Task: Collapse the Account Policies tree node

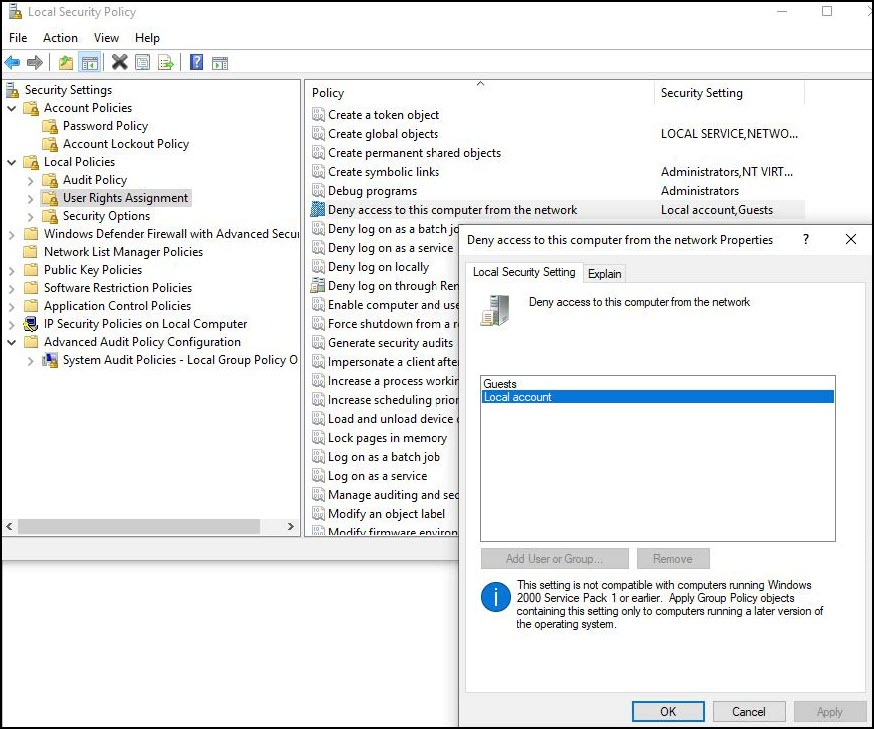Action: click(12, 108)
